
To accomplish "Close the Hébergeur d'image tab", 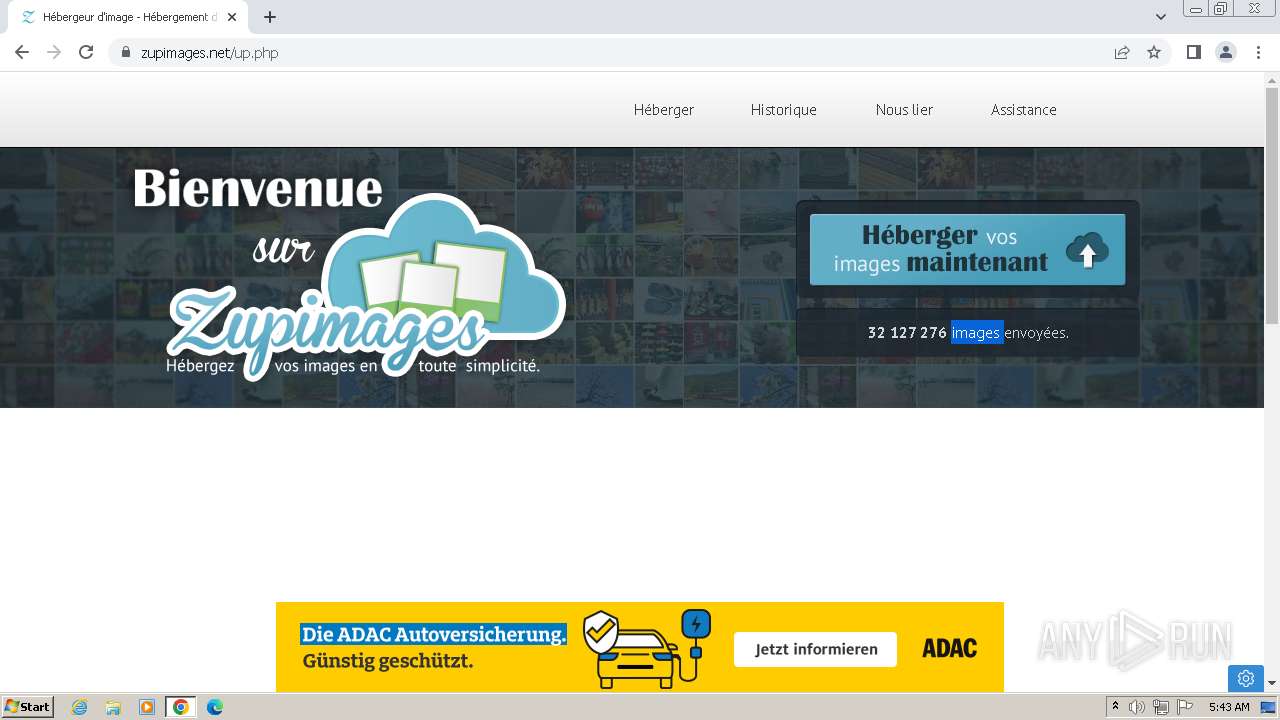I will (x=232, y=17).
